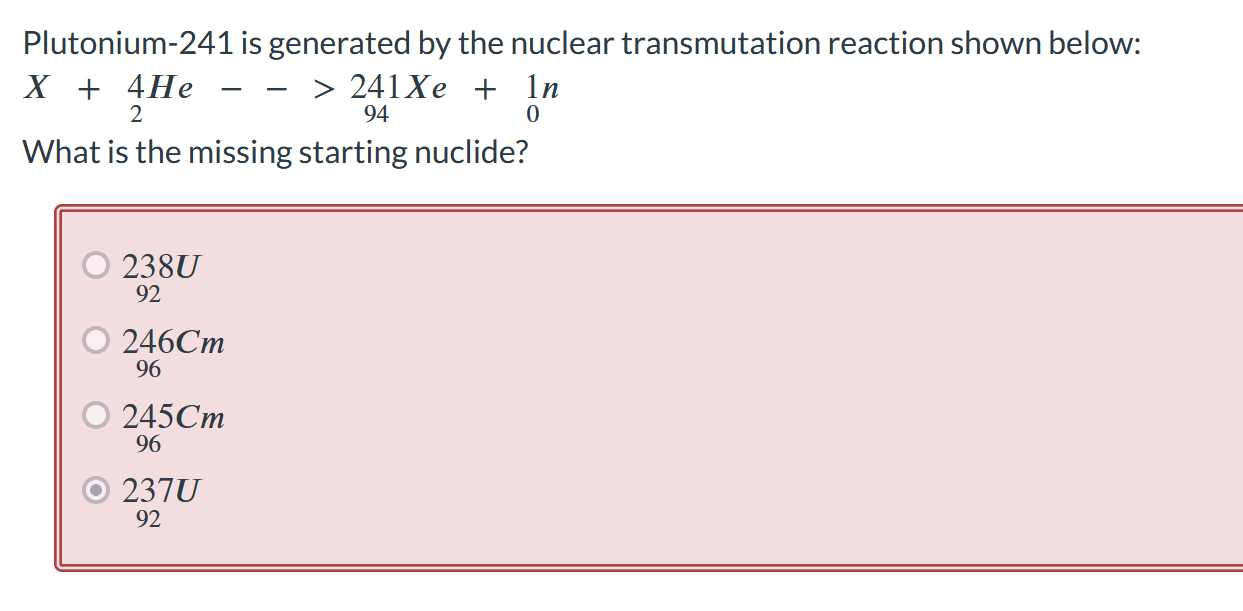Click the 4He term in the equation

coord(162,89)
